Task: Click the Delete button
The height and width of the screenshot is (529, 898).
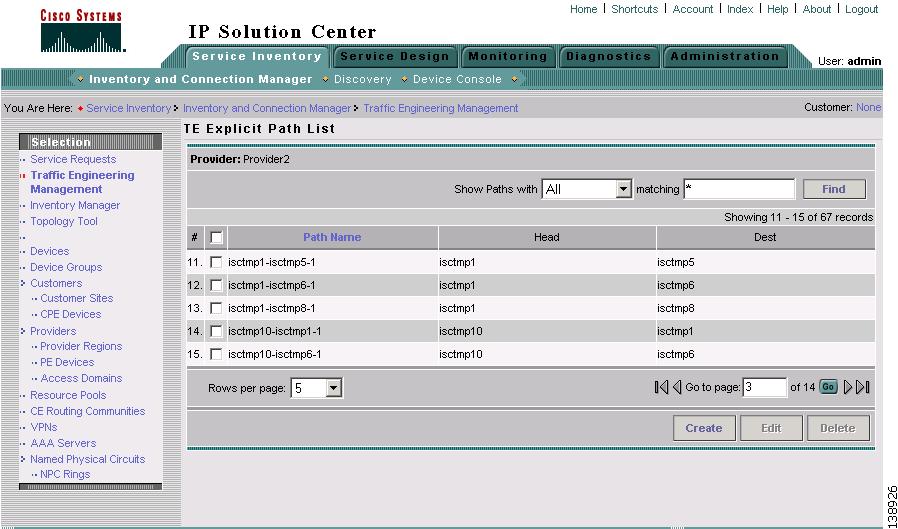Action: pyautogui.click(x=838, y=428)
